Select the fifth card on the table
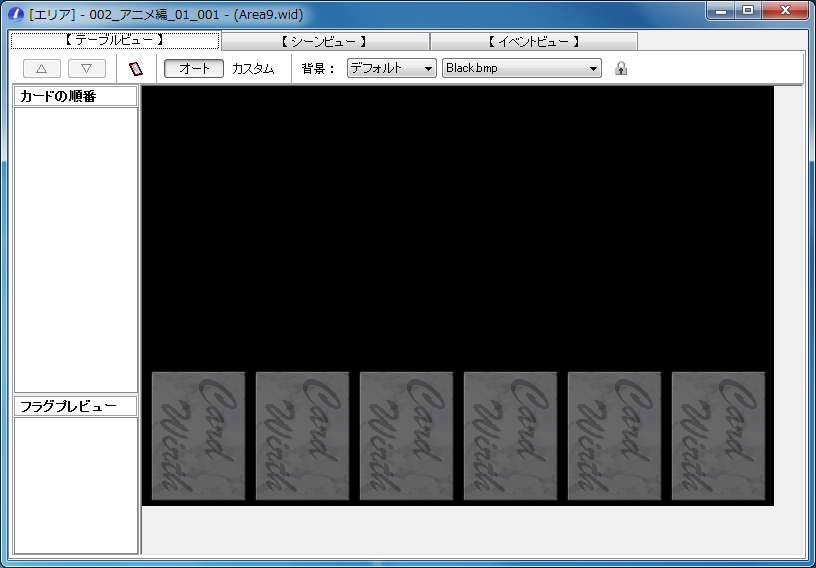 point(615,436)
